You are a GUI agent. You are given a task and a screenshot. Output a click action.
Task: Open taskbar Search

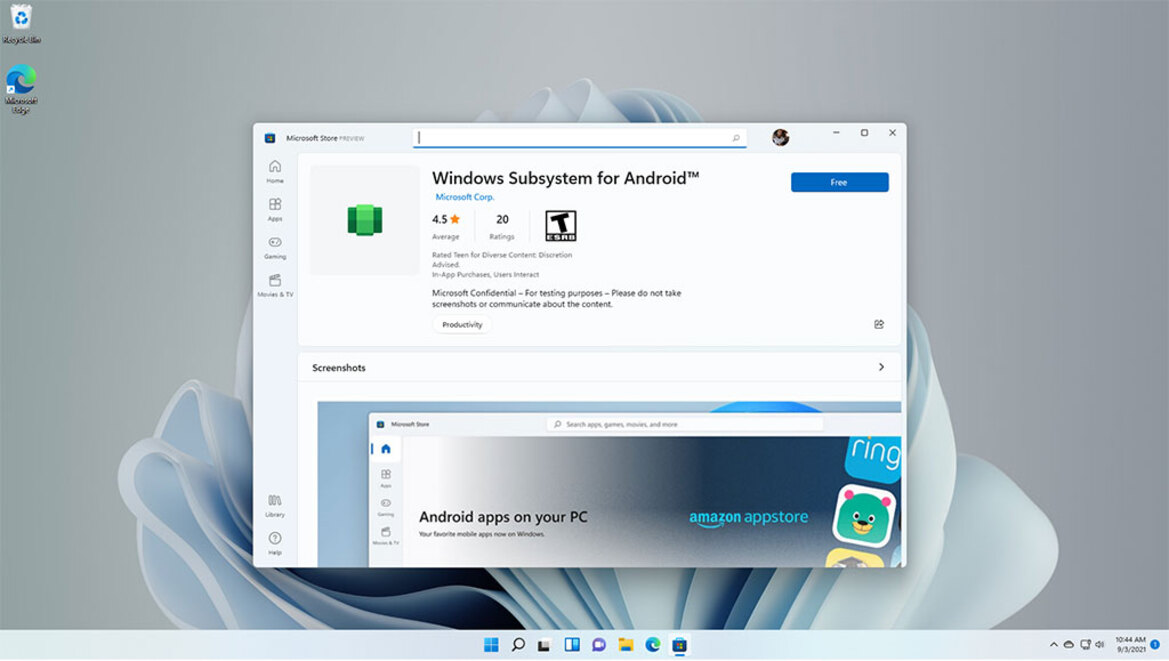[x=518, y=645]
